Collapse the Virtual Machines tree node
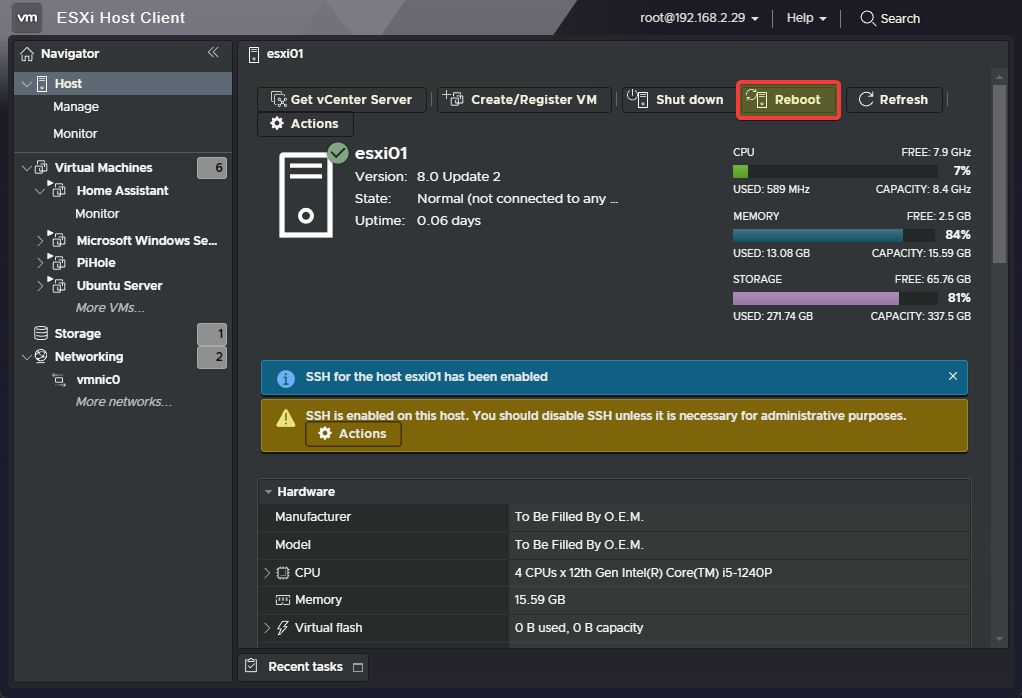1022x698 pixels. click(x=27, y=167)
